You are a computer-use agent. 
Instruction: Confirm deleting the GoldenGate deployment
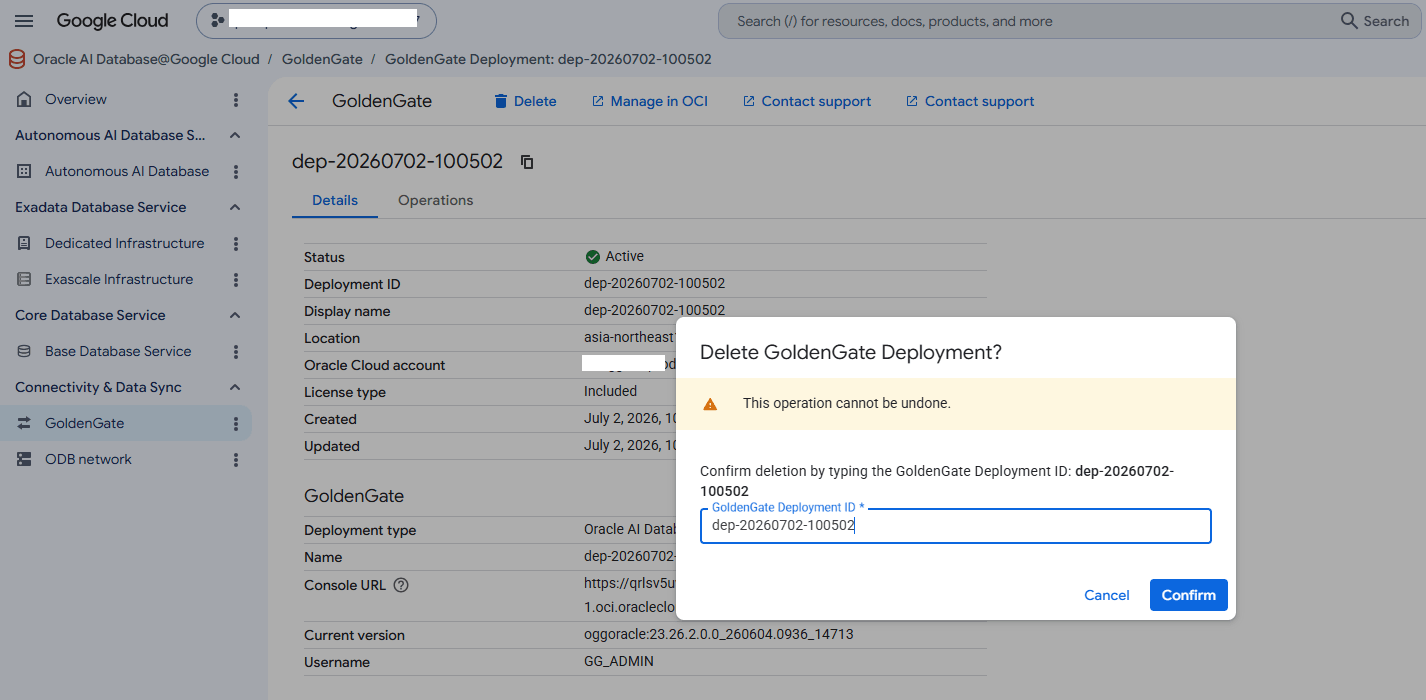pos(1188,595)
